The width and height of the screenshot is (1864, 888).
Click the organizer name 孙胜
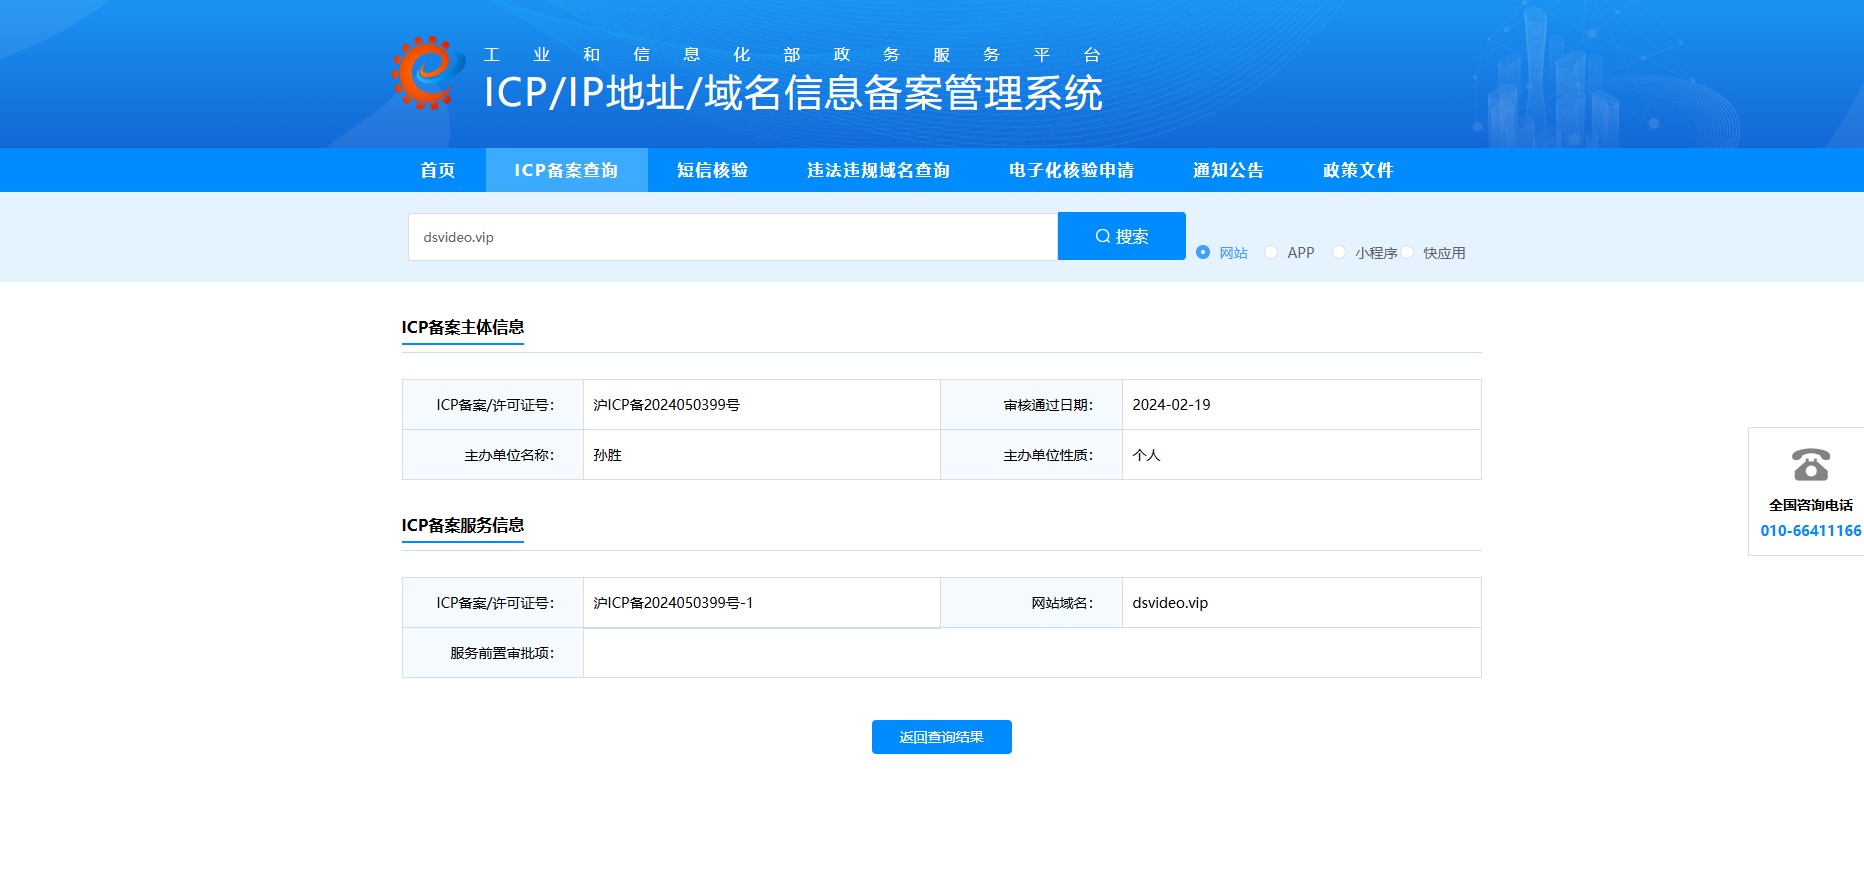(607, 455)
